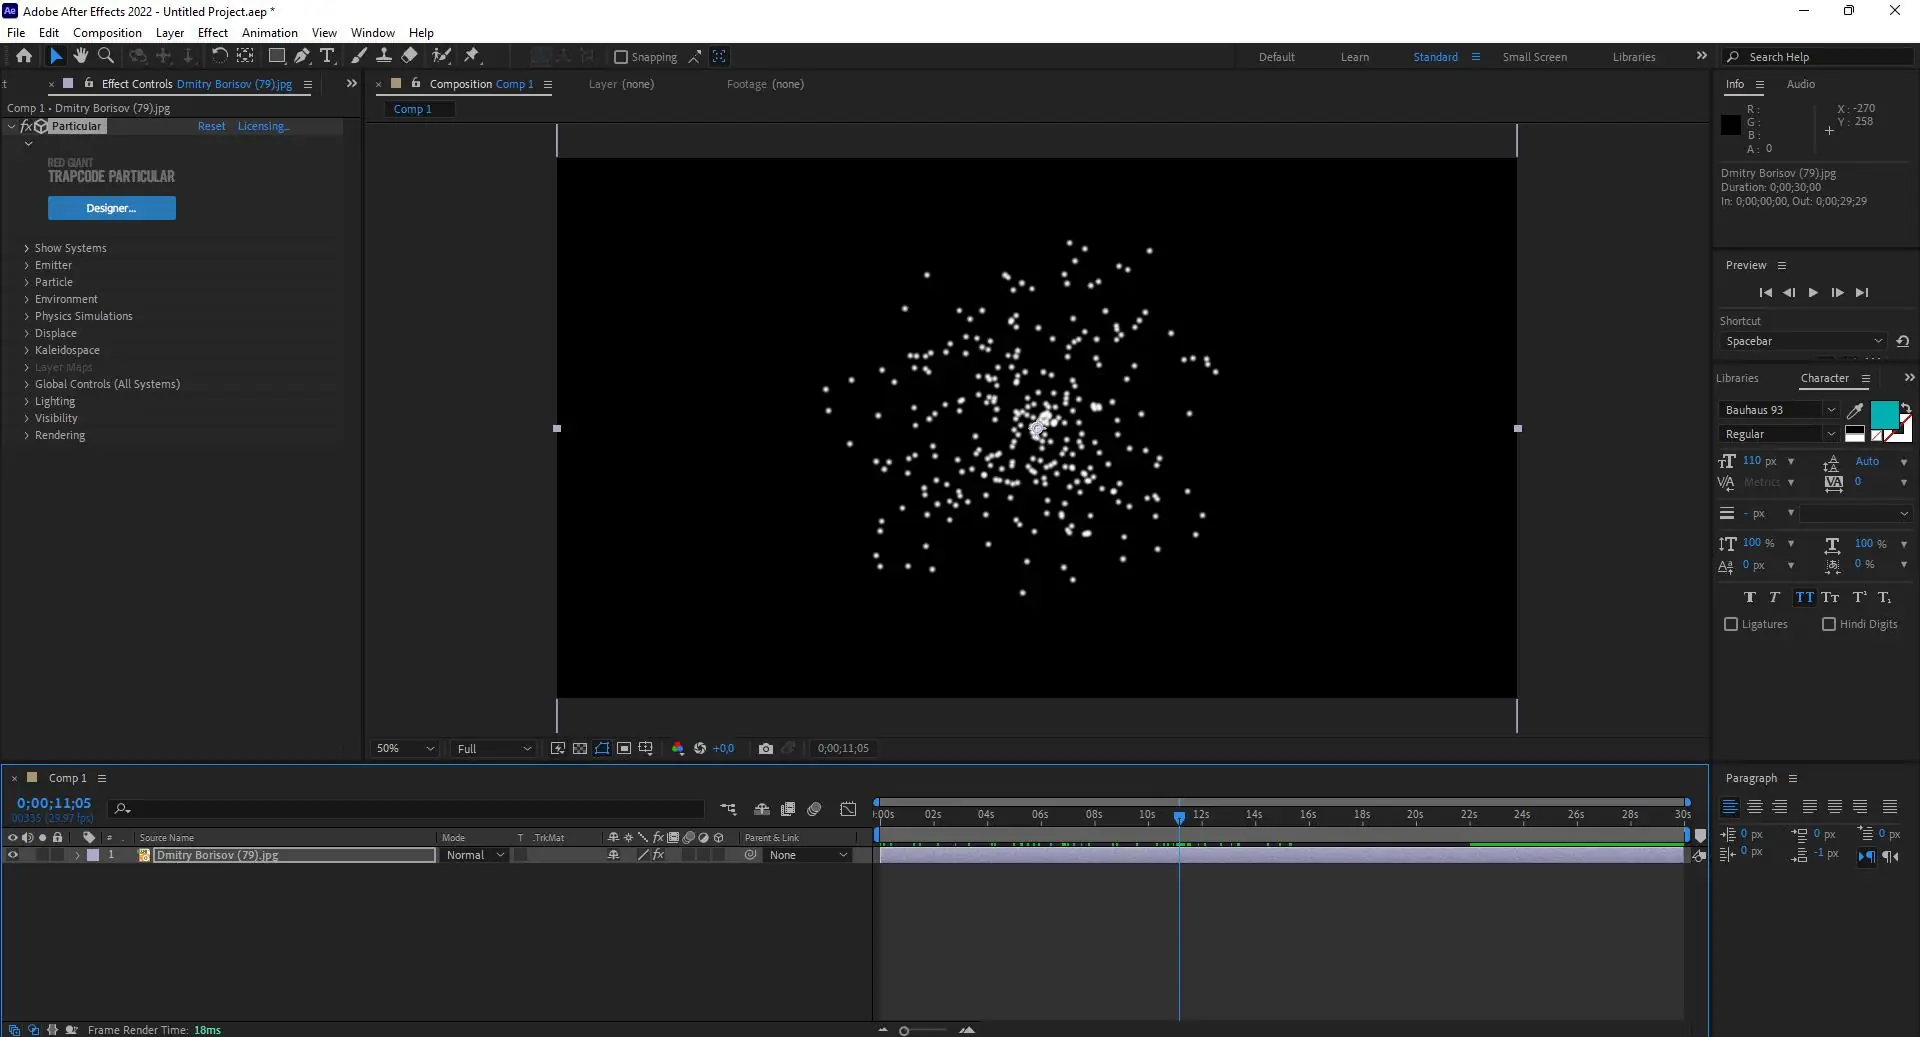Reset the preview shortcut settings
Image resolution: width=1920 pixels, height=1037 pixels.
[x=1903, y=341]
